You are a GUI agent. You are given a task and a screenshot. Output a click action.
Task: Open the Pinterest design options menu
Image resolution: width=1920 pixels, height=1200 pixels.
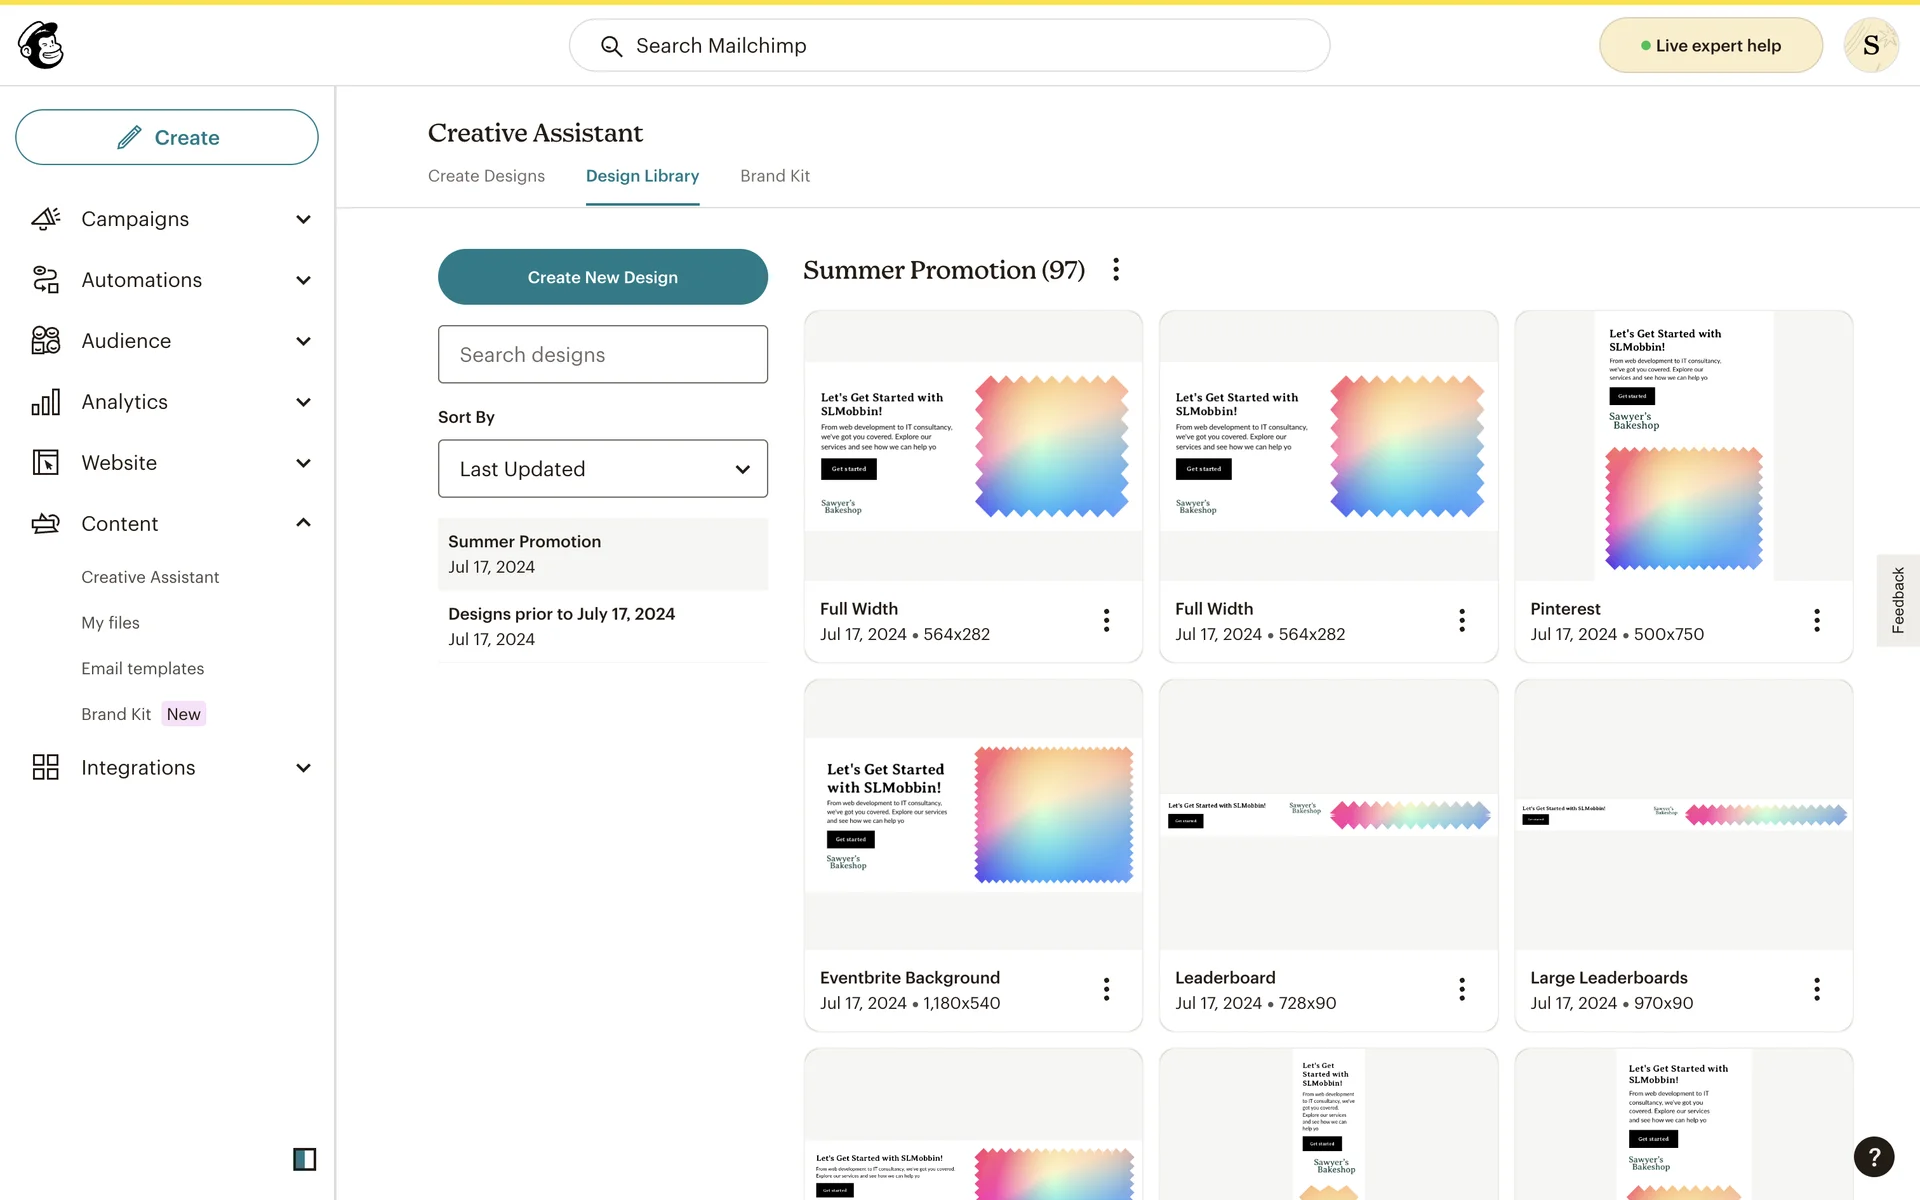pos(1816,620)
